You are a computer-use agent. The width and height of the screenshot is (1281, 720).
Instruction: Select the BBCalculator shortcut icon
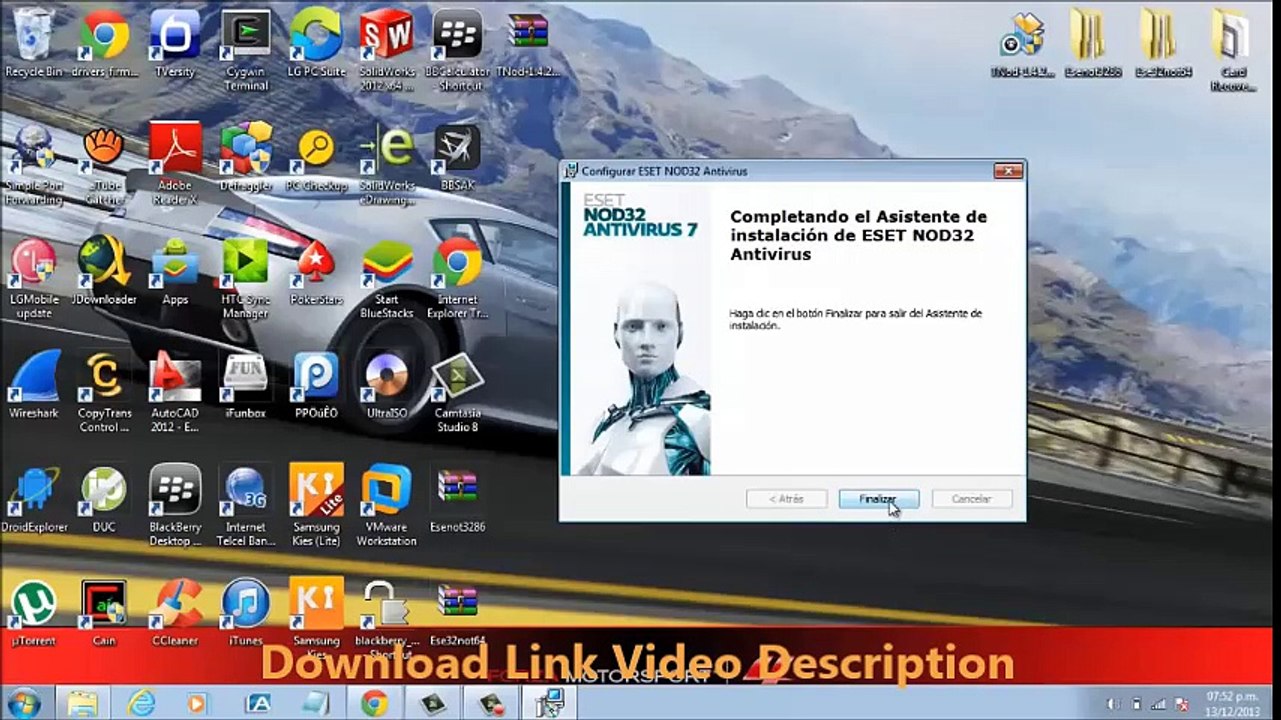pyautogui.click(x=457, y=51)
